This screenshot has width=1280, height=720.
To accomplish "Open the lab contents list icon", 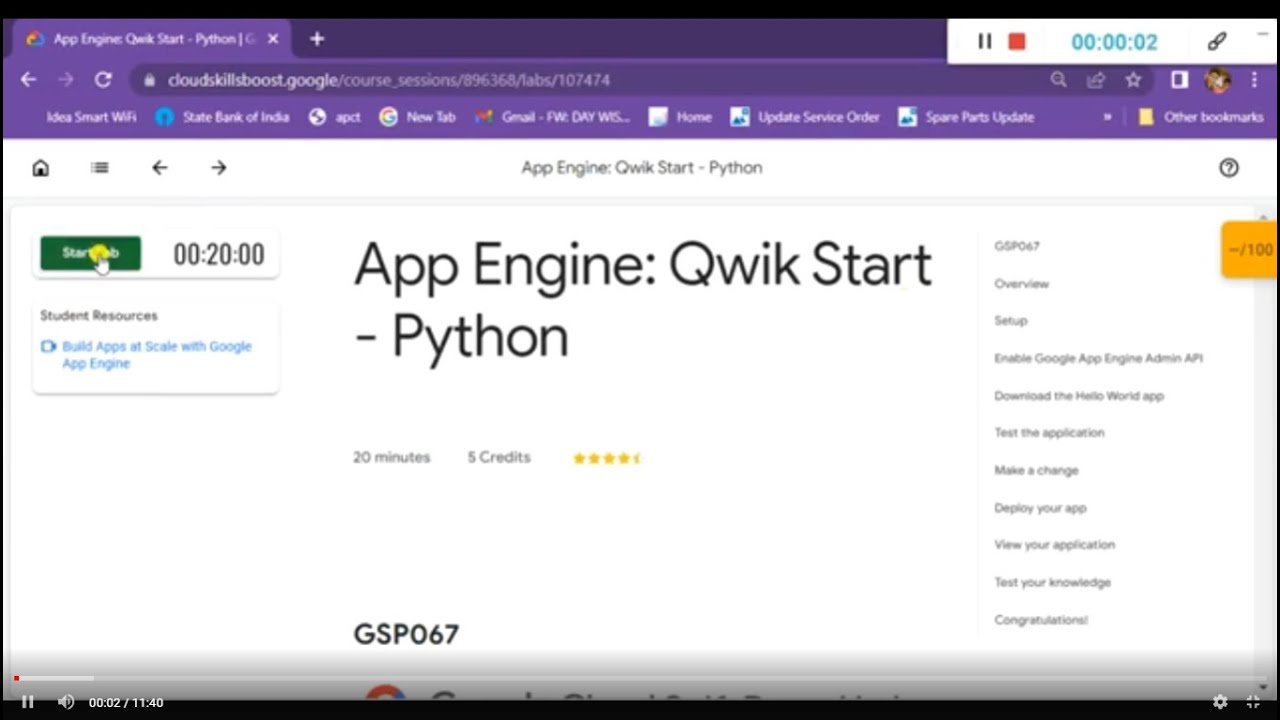I will (x=99, y=168).
